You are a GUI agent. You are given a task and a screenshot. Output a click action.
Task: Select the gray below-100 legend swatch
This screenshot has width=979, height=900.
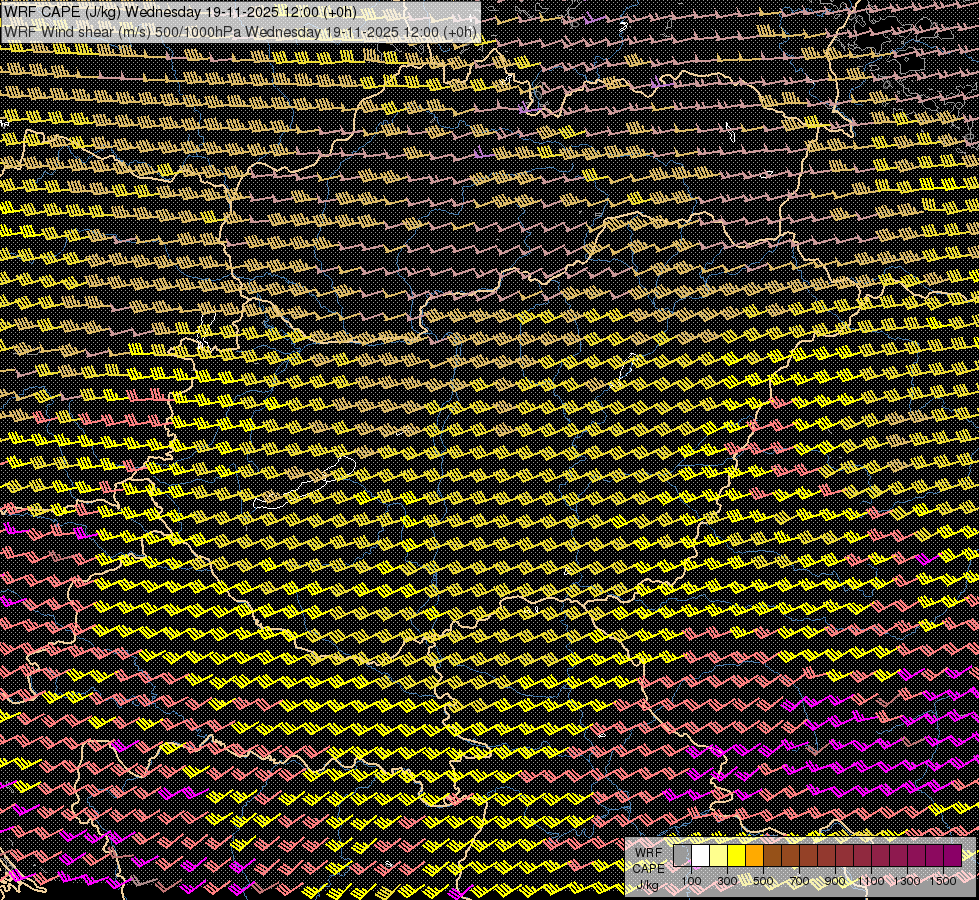pos(682,856)
